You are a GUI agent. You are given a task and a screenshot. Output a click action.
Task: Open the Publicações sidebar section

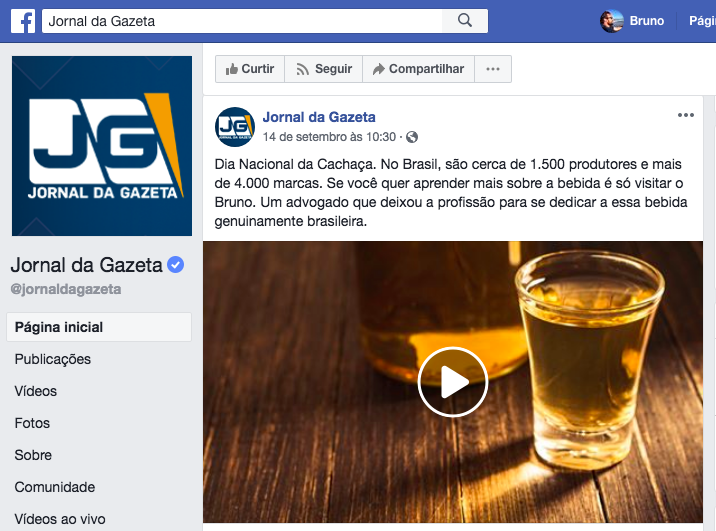click(x=53, y=359)
